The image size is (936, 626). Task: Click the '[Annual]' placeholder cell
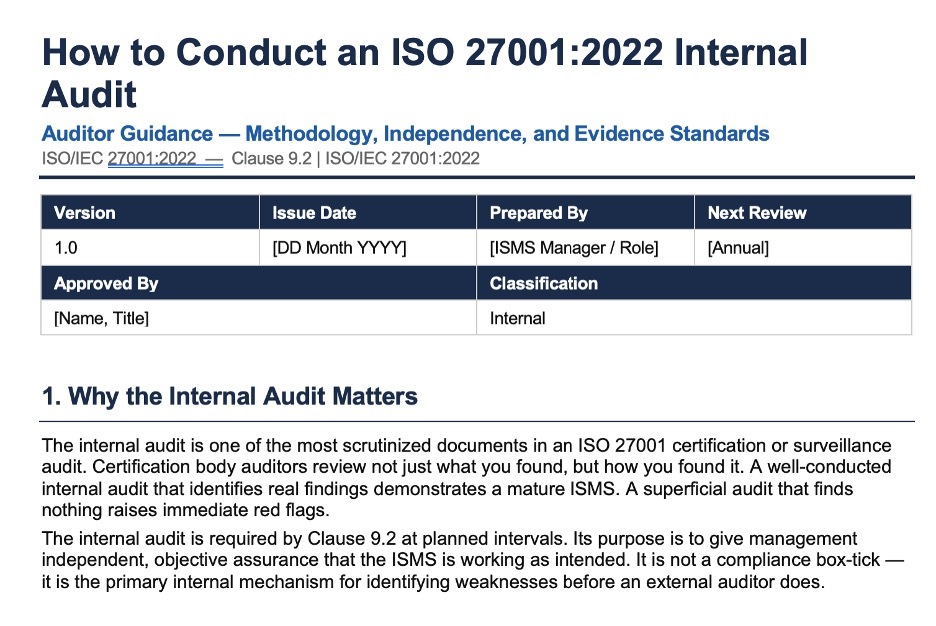(803, 248)
